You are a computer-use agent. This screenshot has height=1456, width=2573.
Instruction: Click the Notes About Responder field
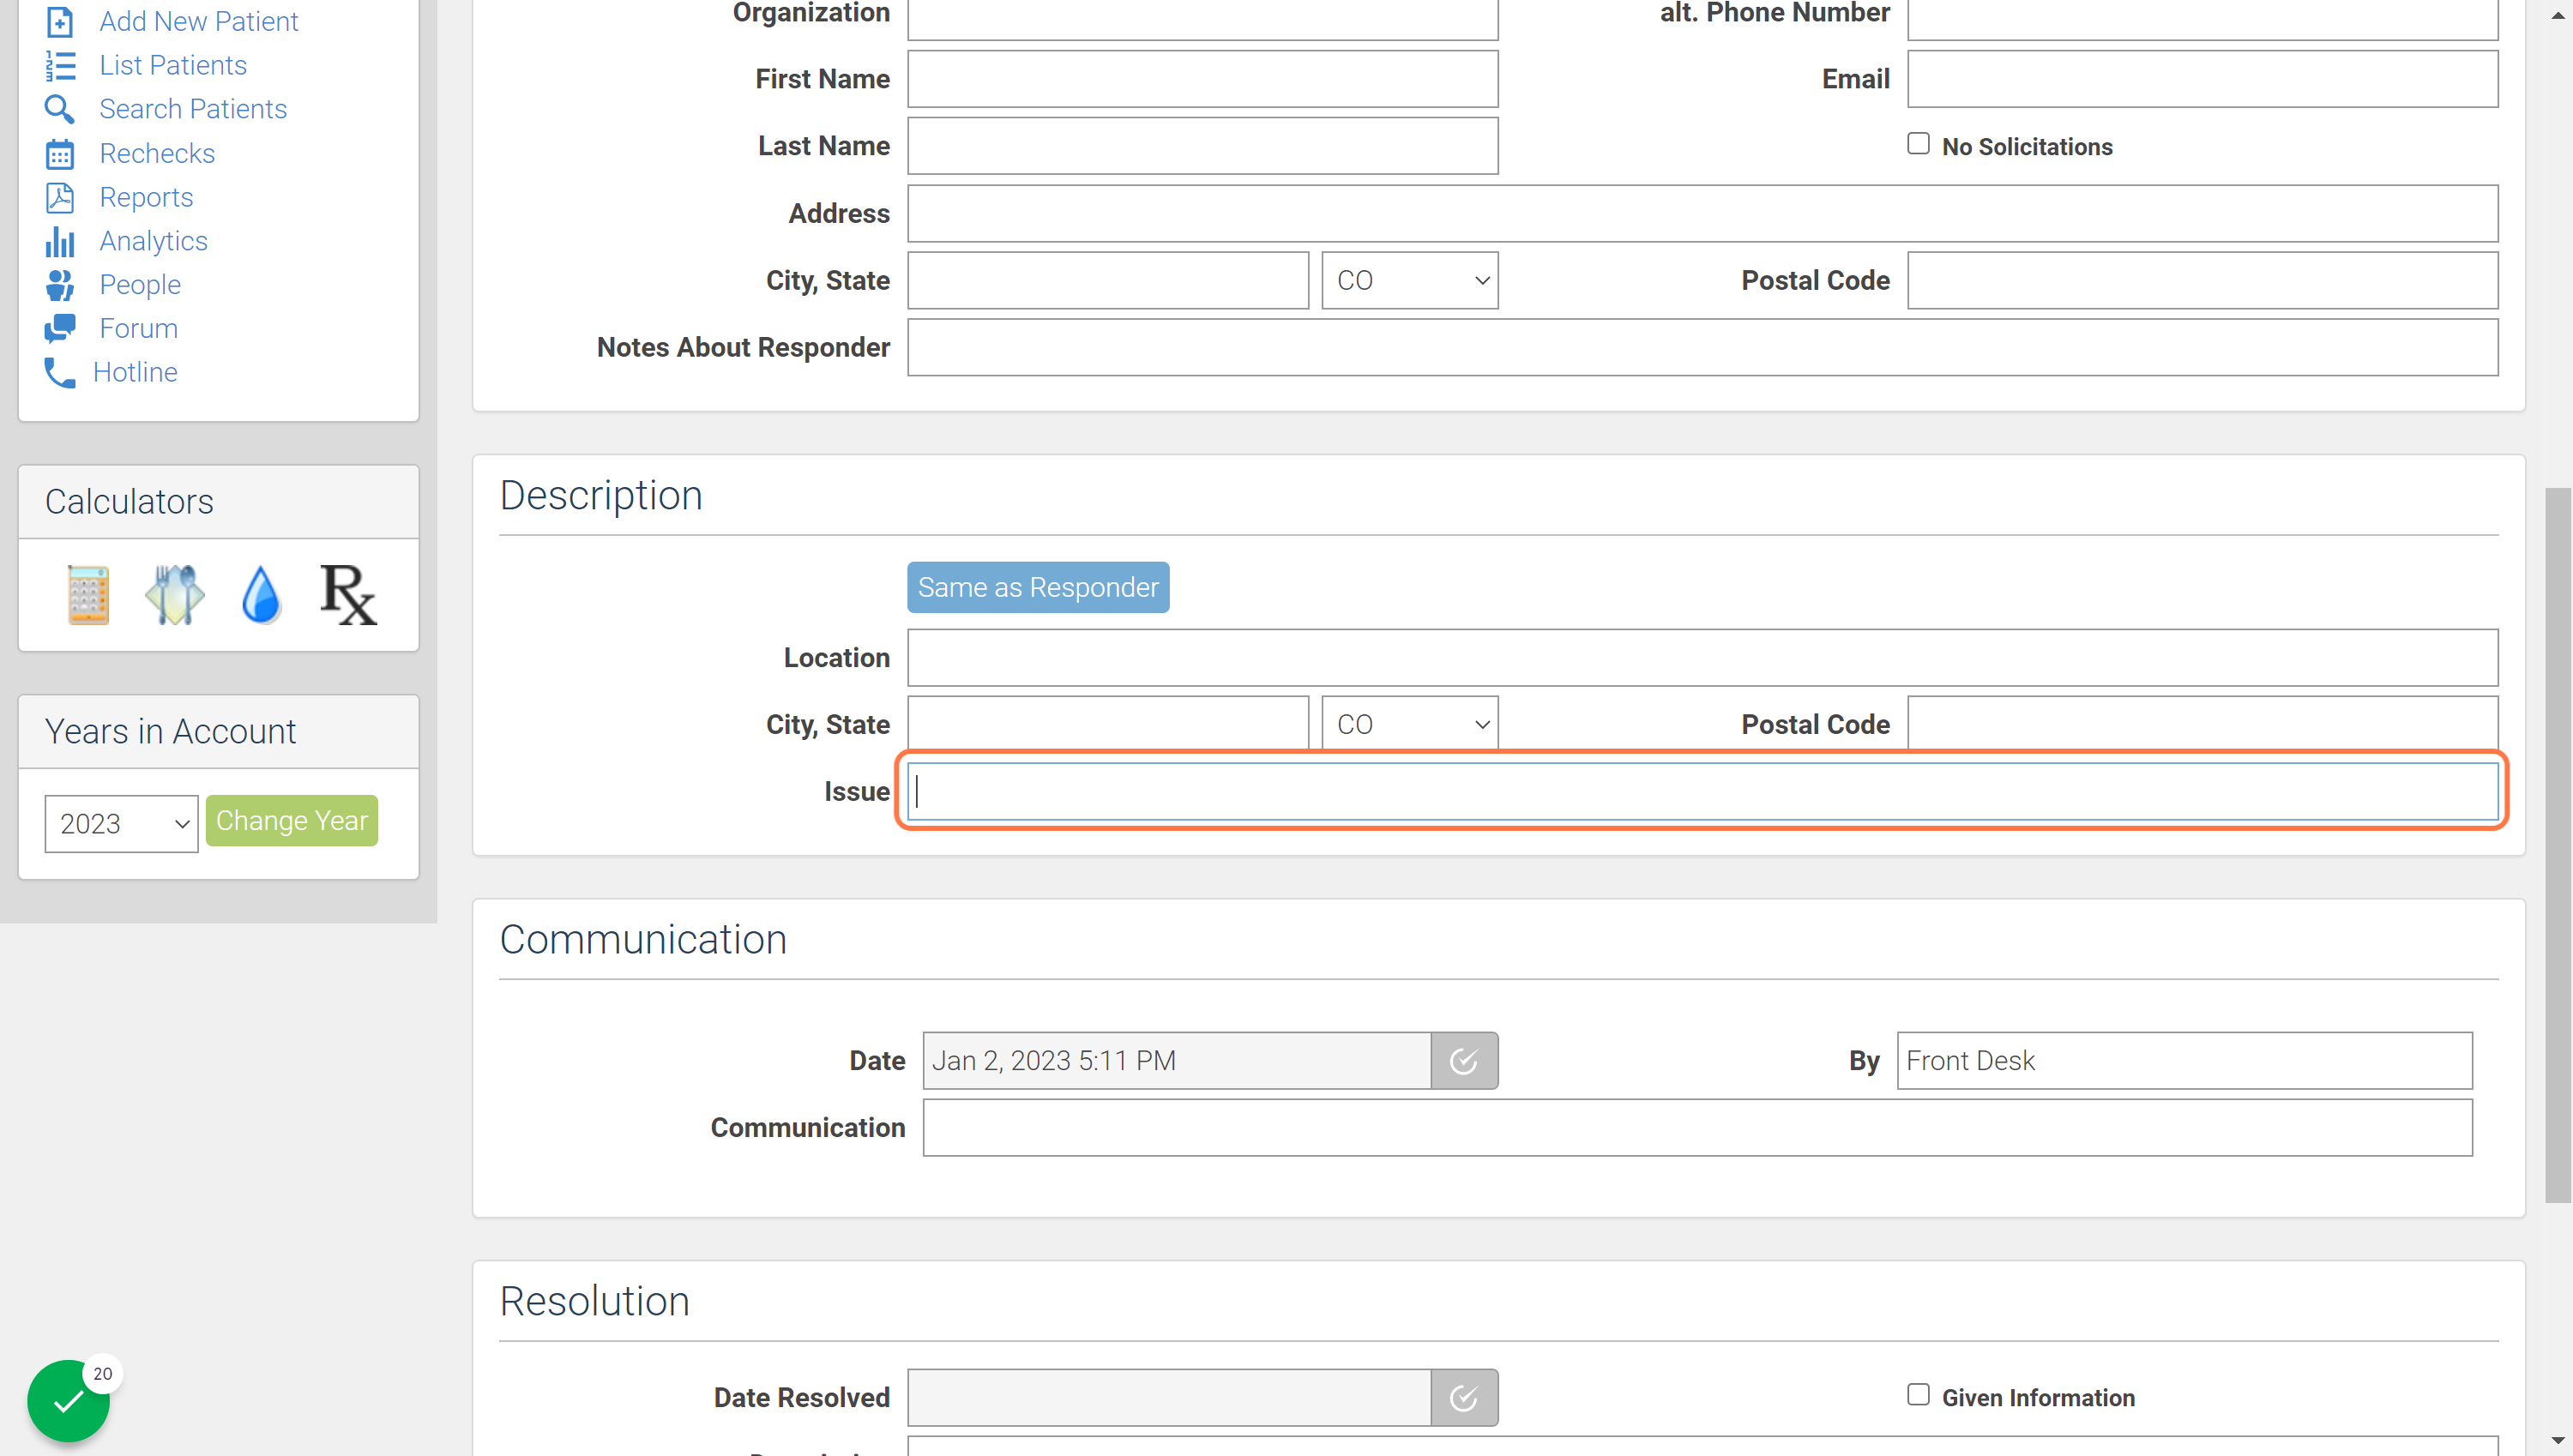point(1702,347)
